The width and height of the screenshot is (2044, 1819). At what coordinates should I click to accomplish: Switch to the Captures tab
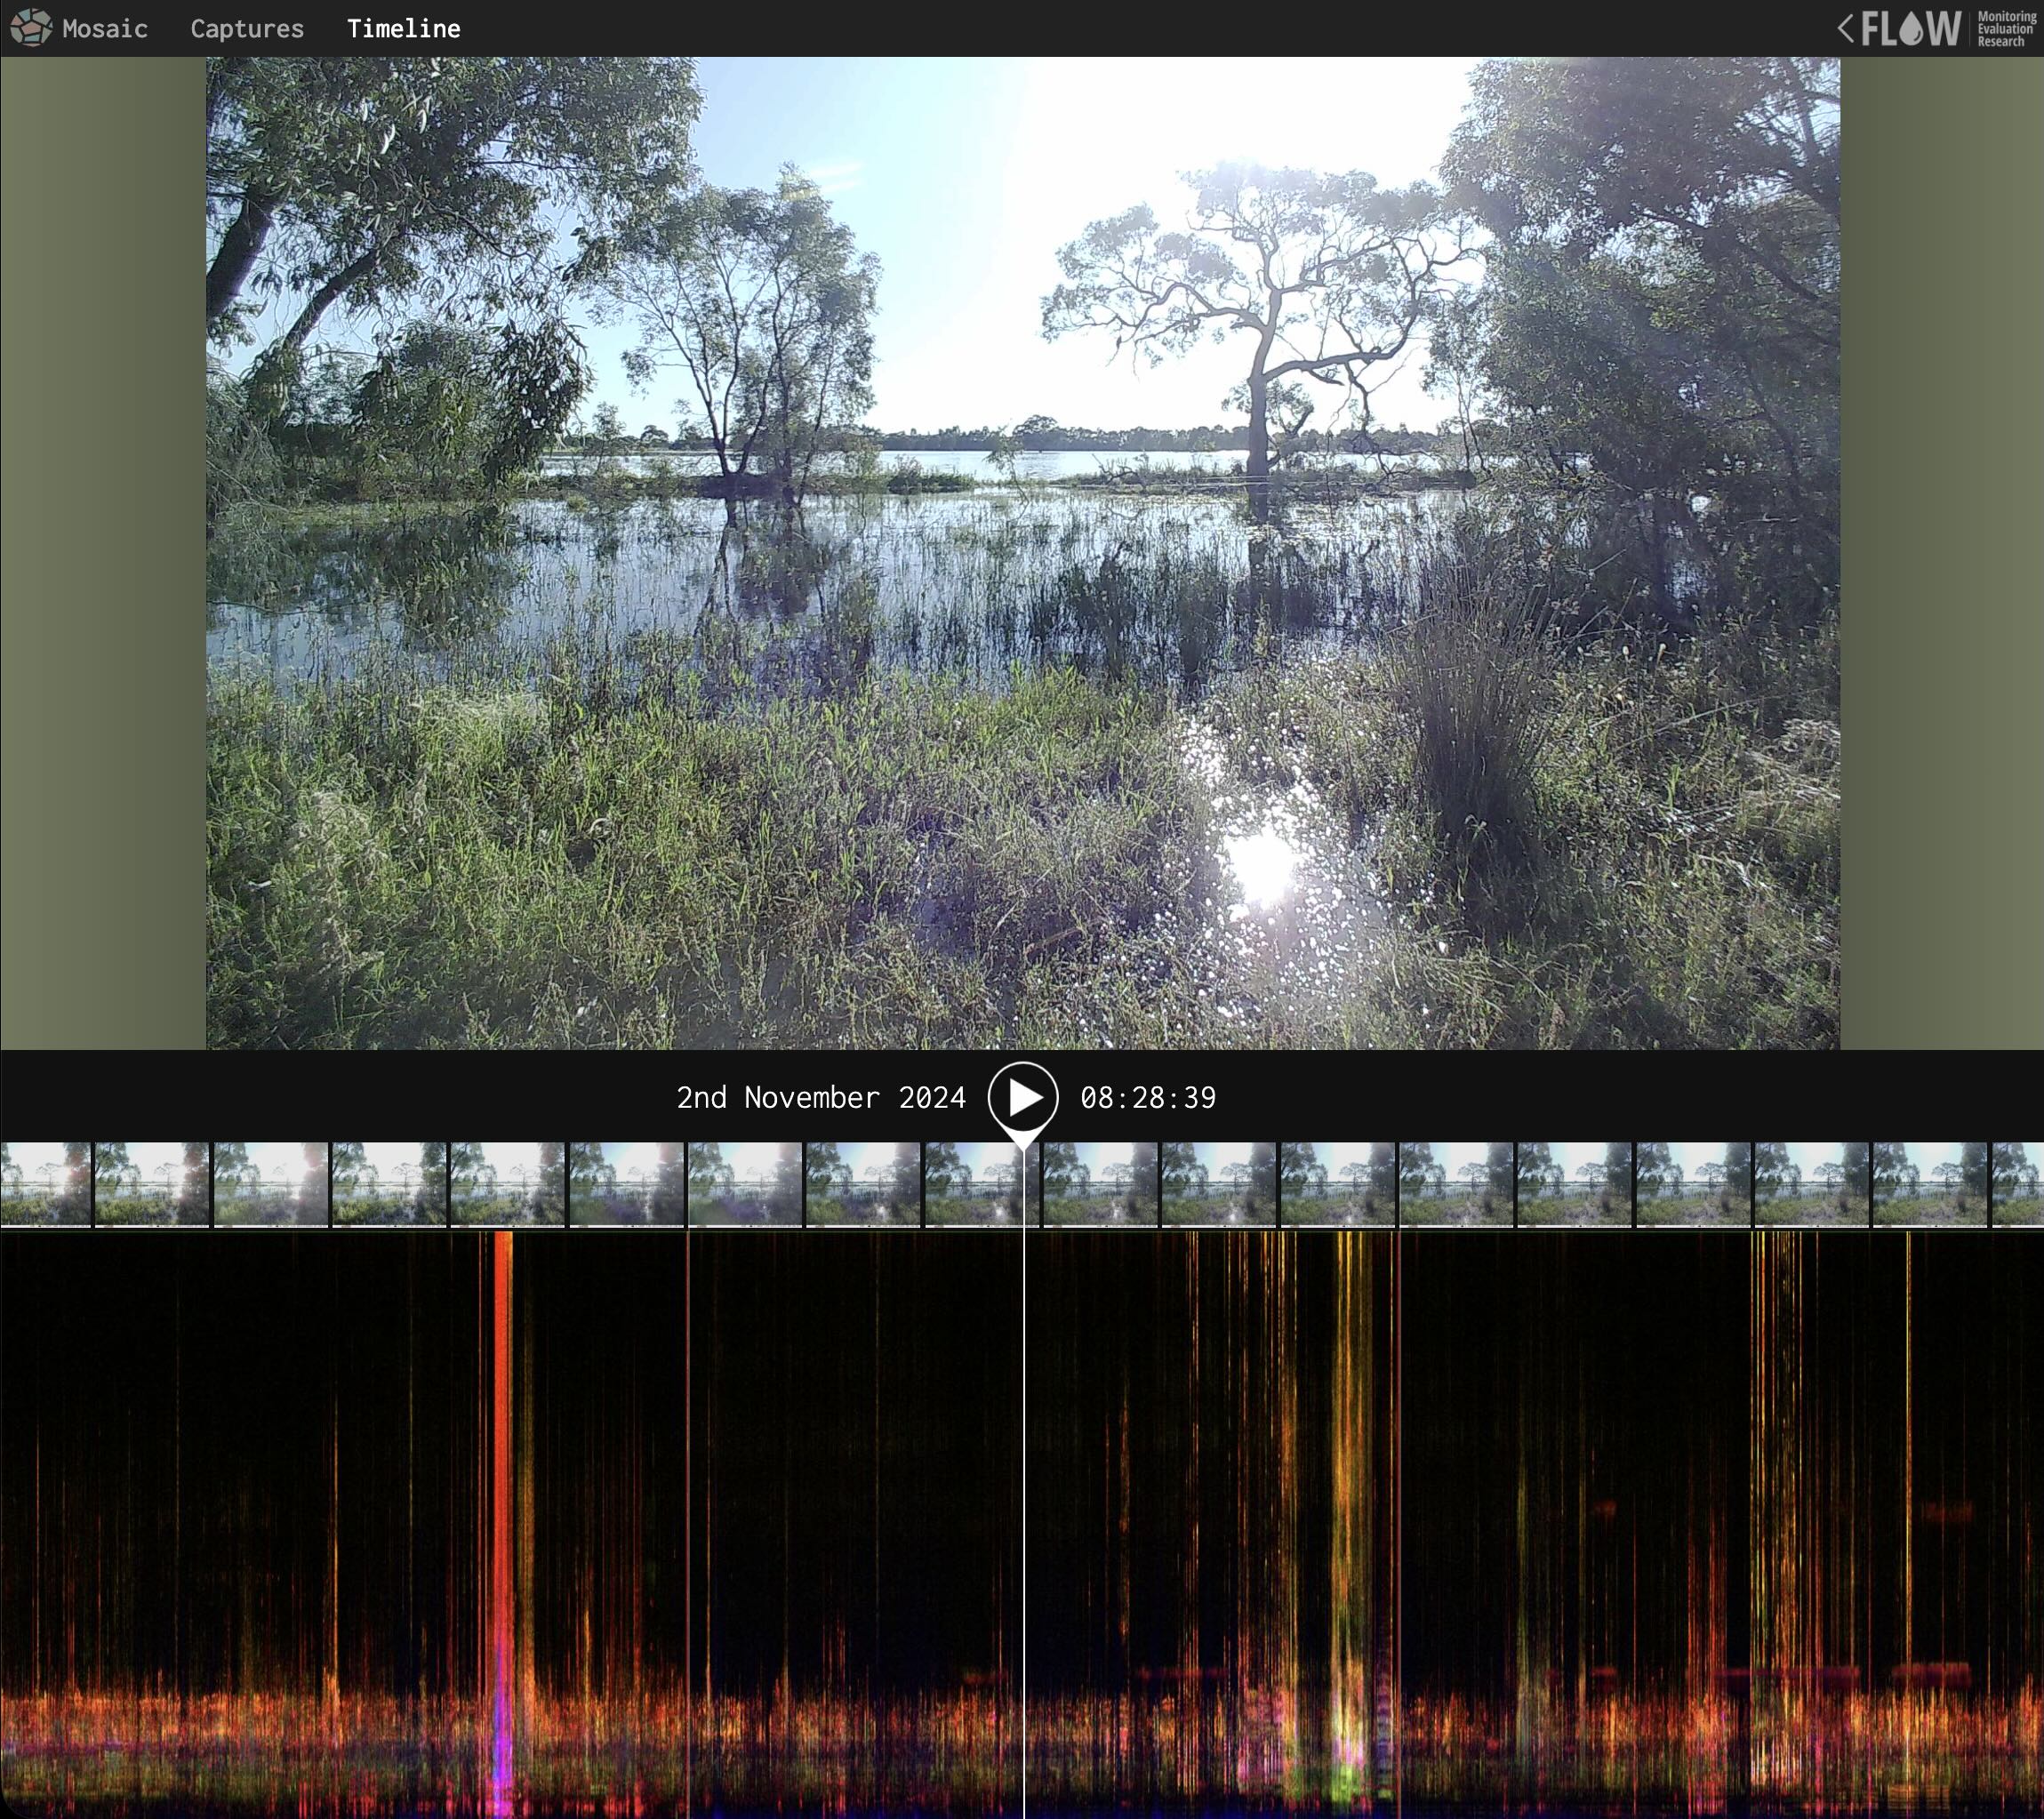[247, 29]
